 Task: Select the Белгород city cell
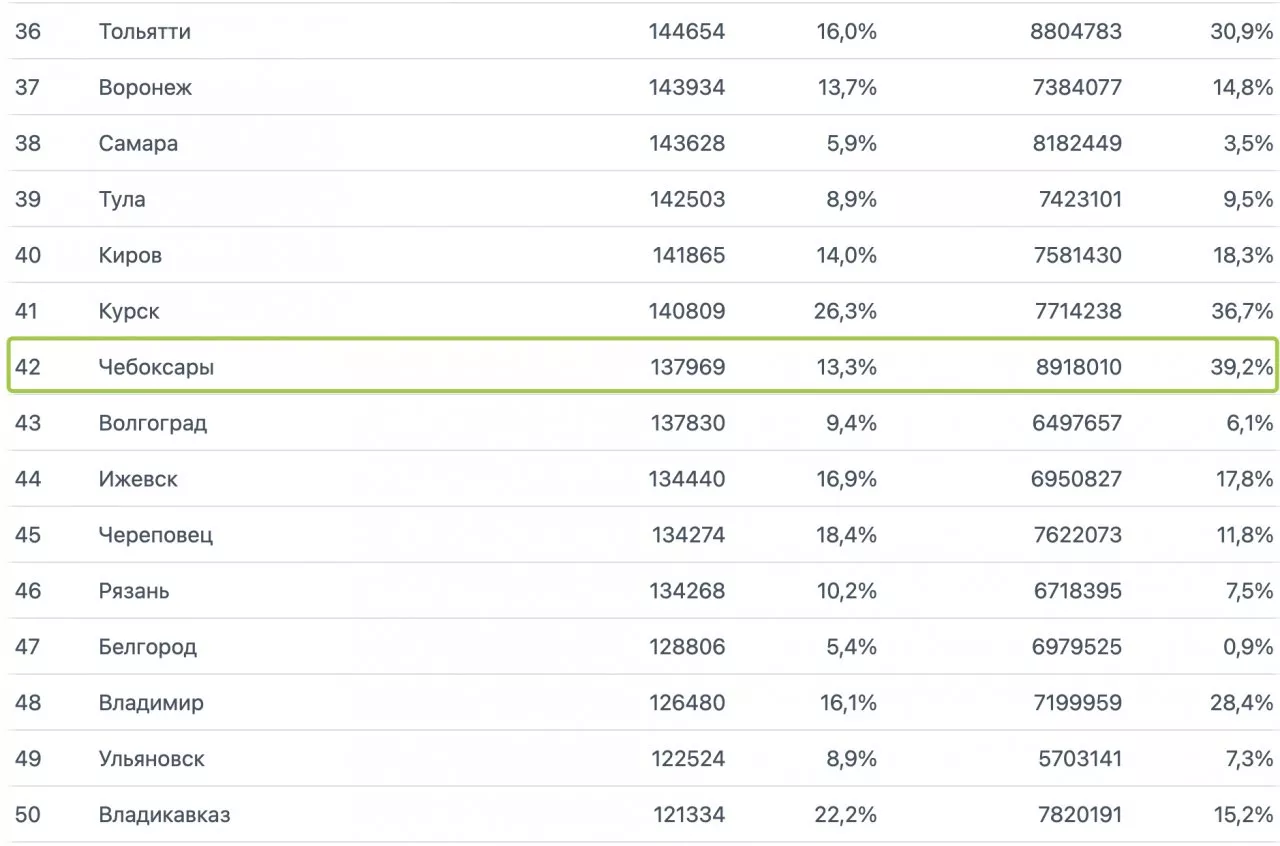pyautogui.click(x=148, y=648)
